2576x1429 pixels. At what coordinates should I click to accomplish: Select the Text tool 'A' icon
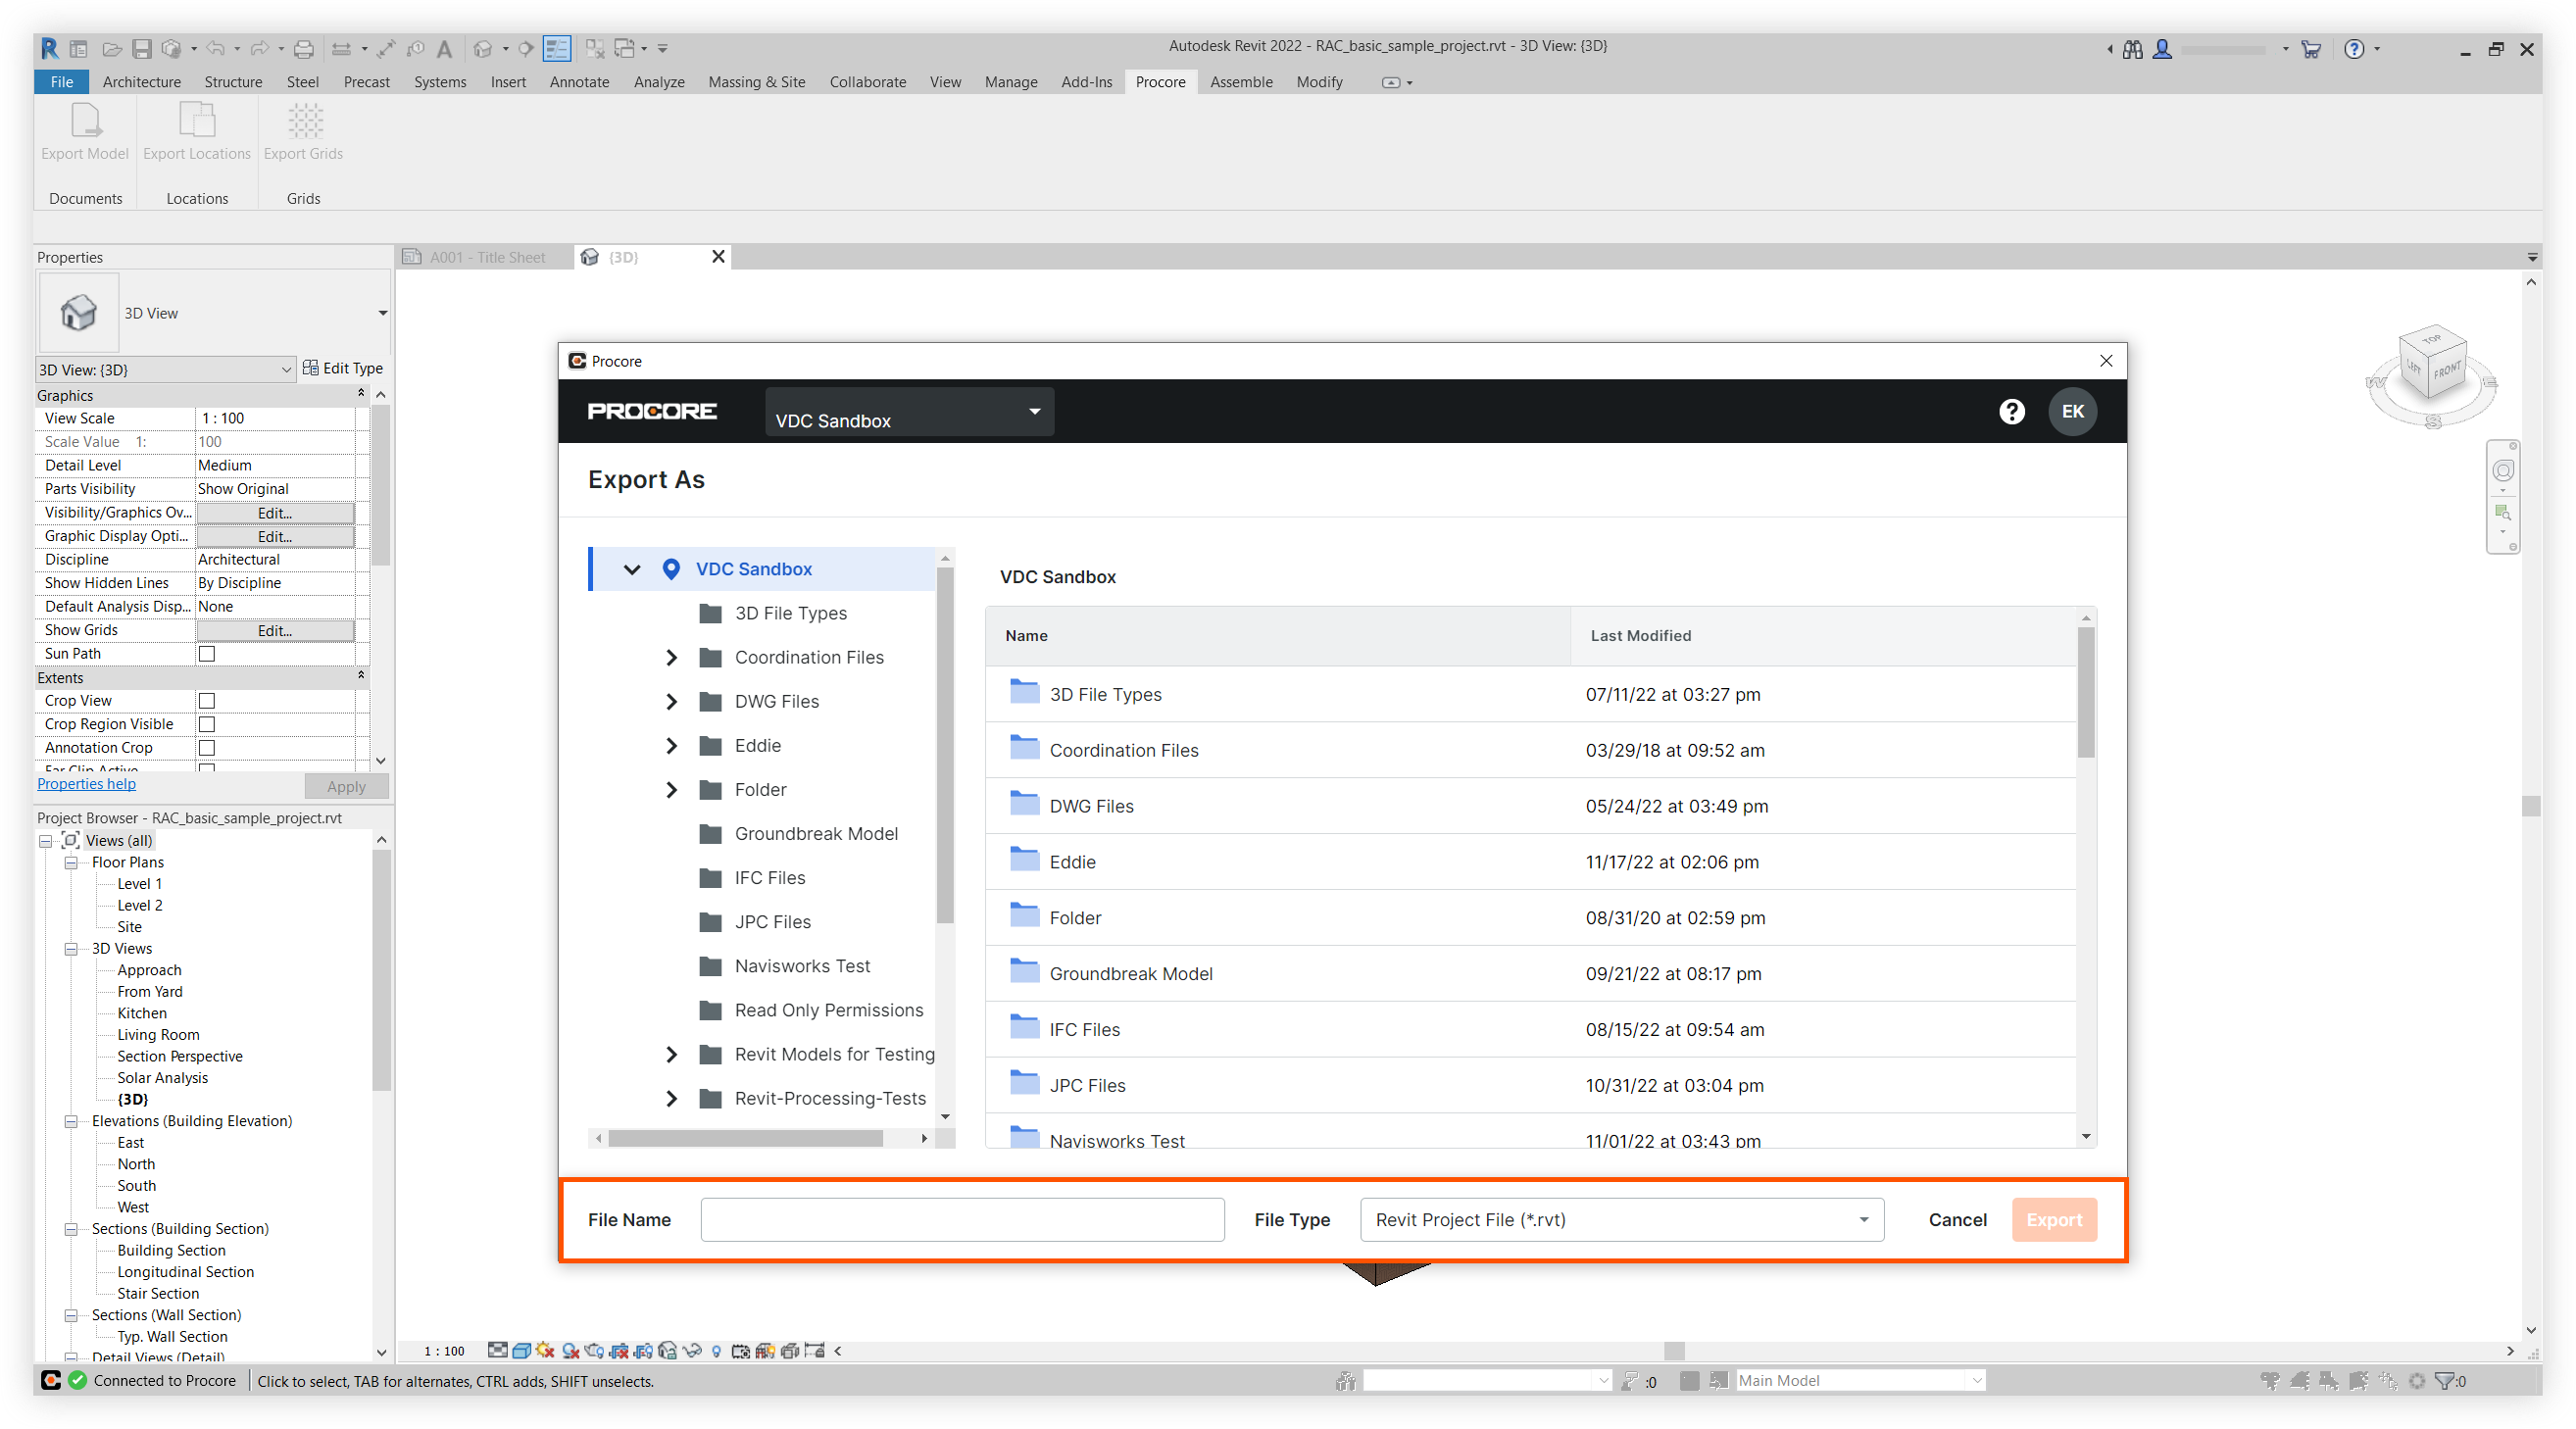click(445, 48)
